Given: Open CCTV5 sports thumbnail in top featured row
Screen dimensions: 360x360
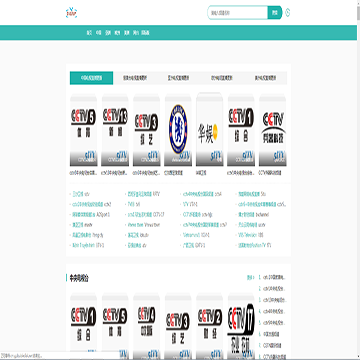Looking at the screenshot, I should click(83, 130).
